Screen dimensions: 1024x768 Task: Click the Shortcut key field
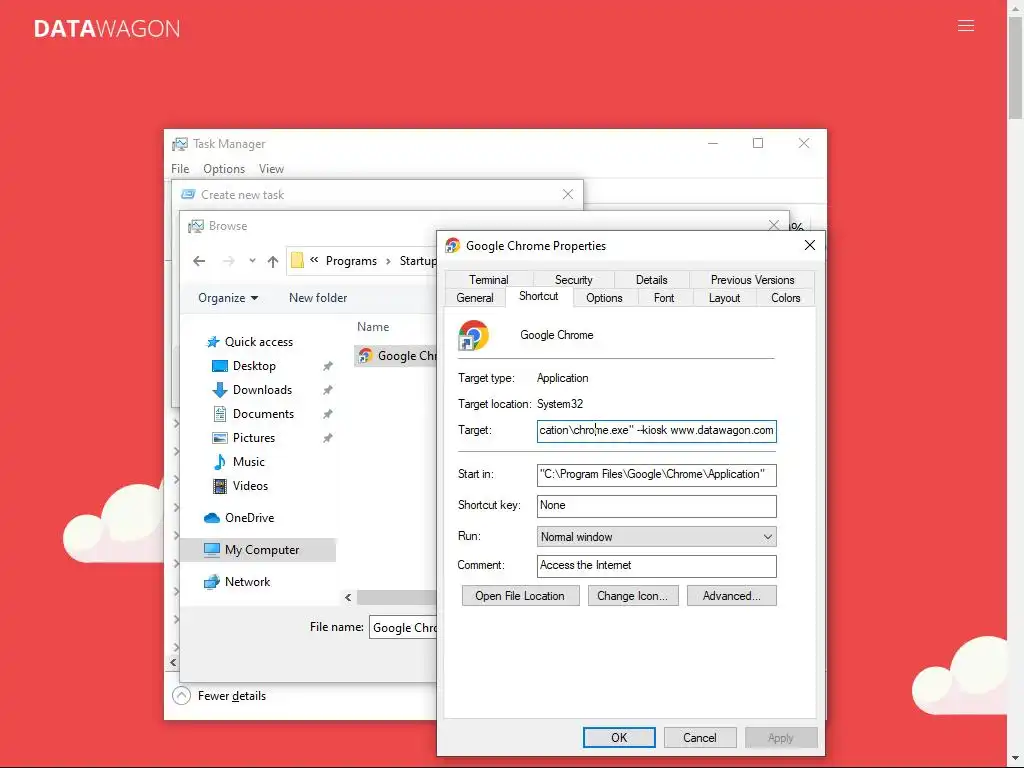point(656,505)
